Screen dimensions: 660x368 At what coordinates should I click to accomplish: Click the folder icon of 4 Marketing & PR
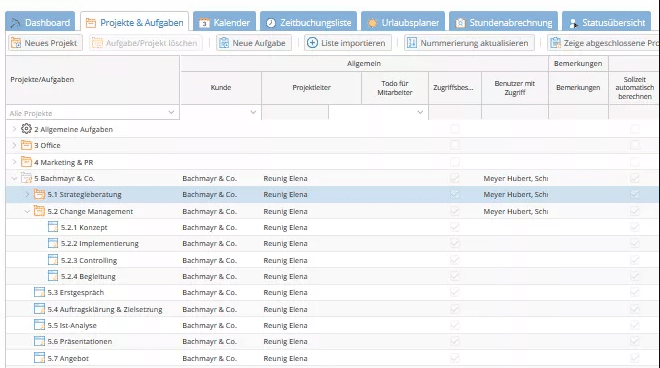click(27, 162)
